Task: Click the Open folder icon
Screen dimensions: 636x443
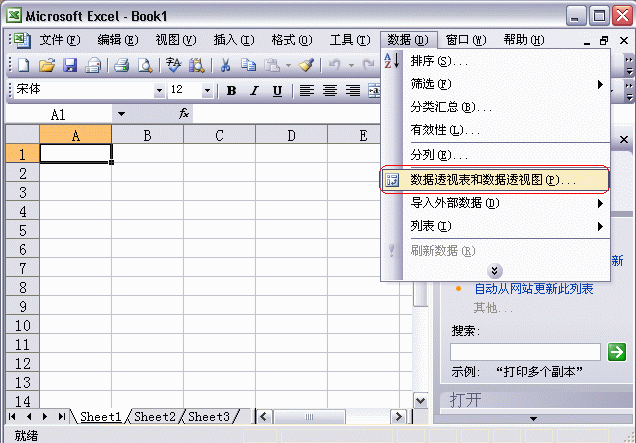Action: point(47,65)
